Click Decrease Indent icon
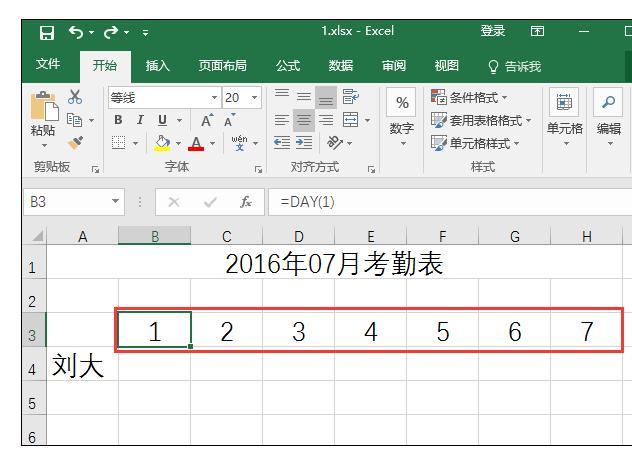The width and height of the screenshot is (632, 457). [282, 143]
